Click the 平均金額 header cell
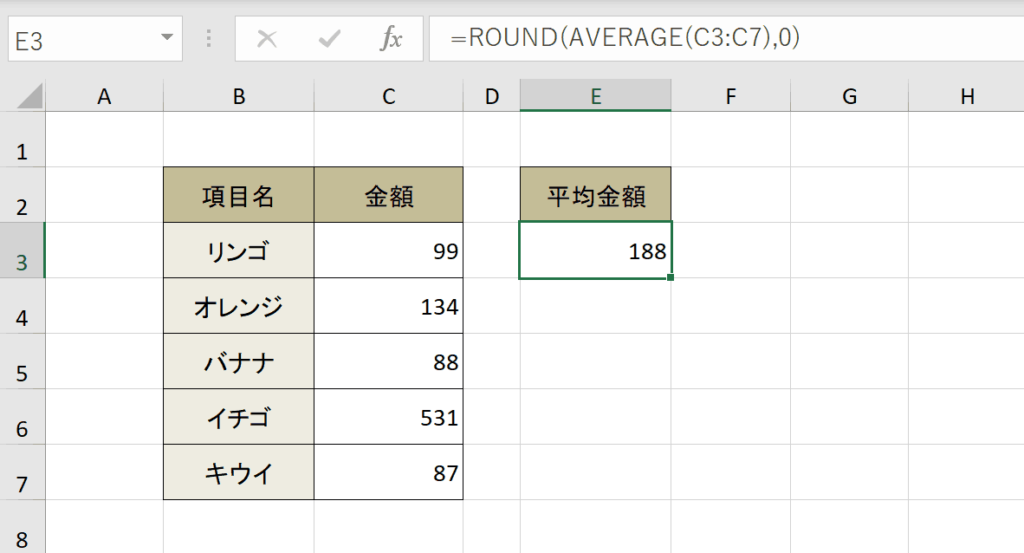This screenshot has width=1024, height=553. [596, 195]
